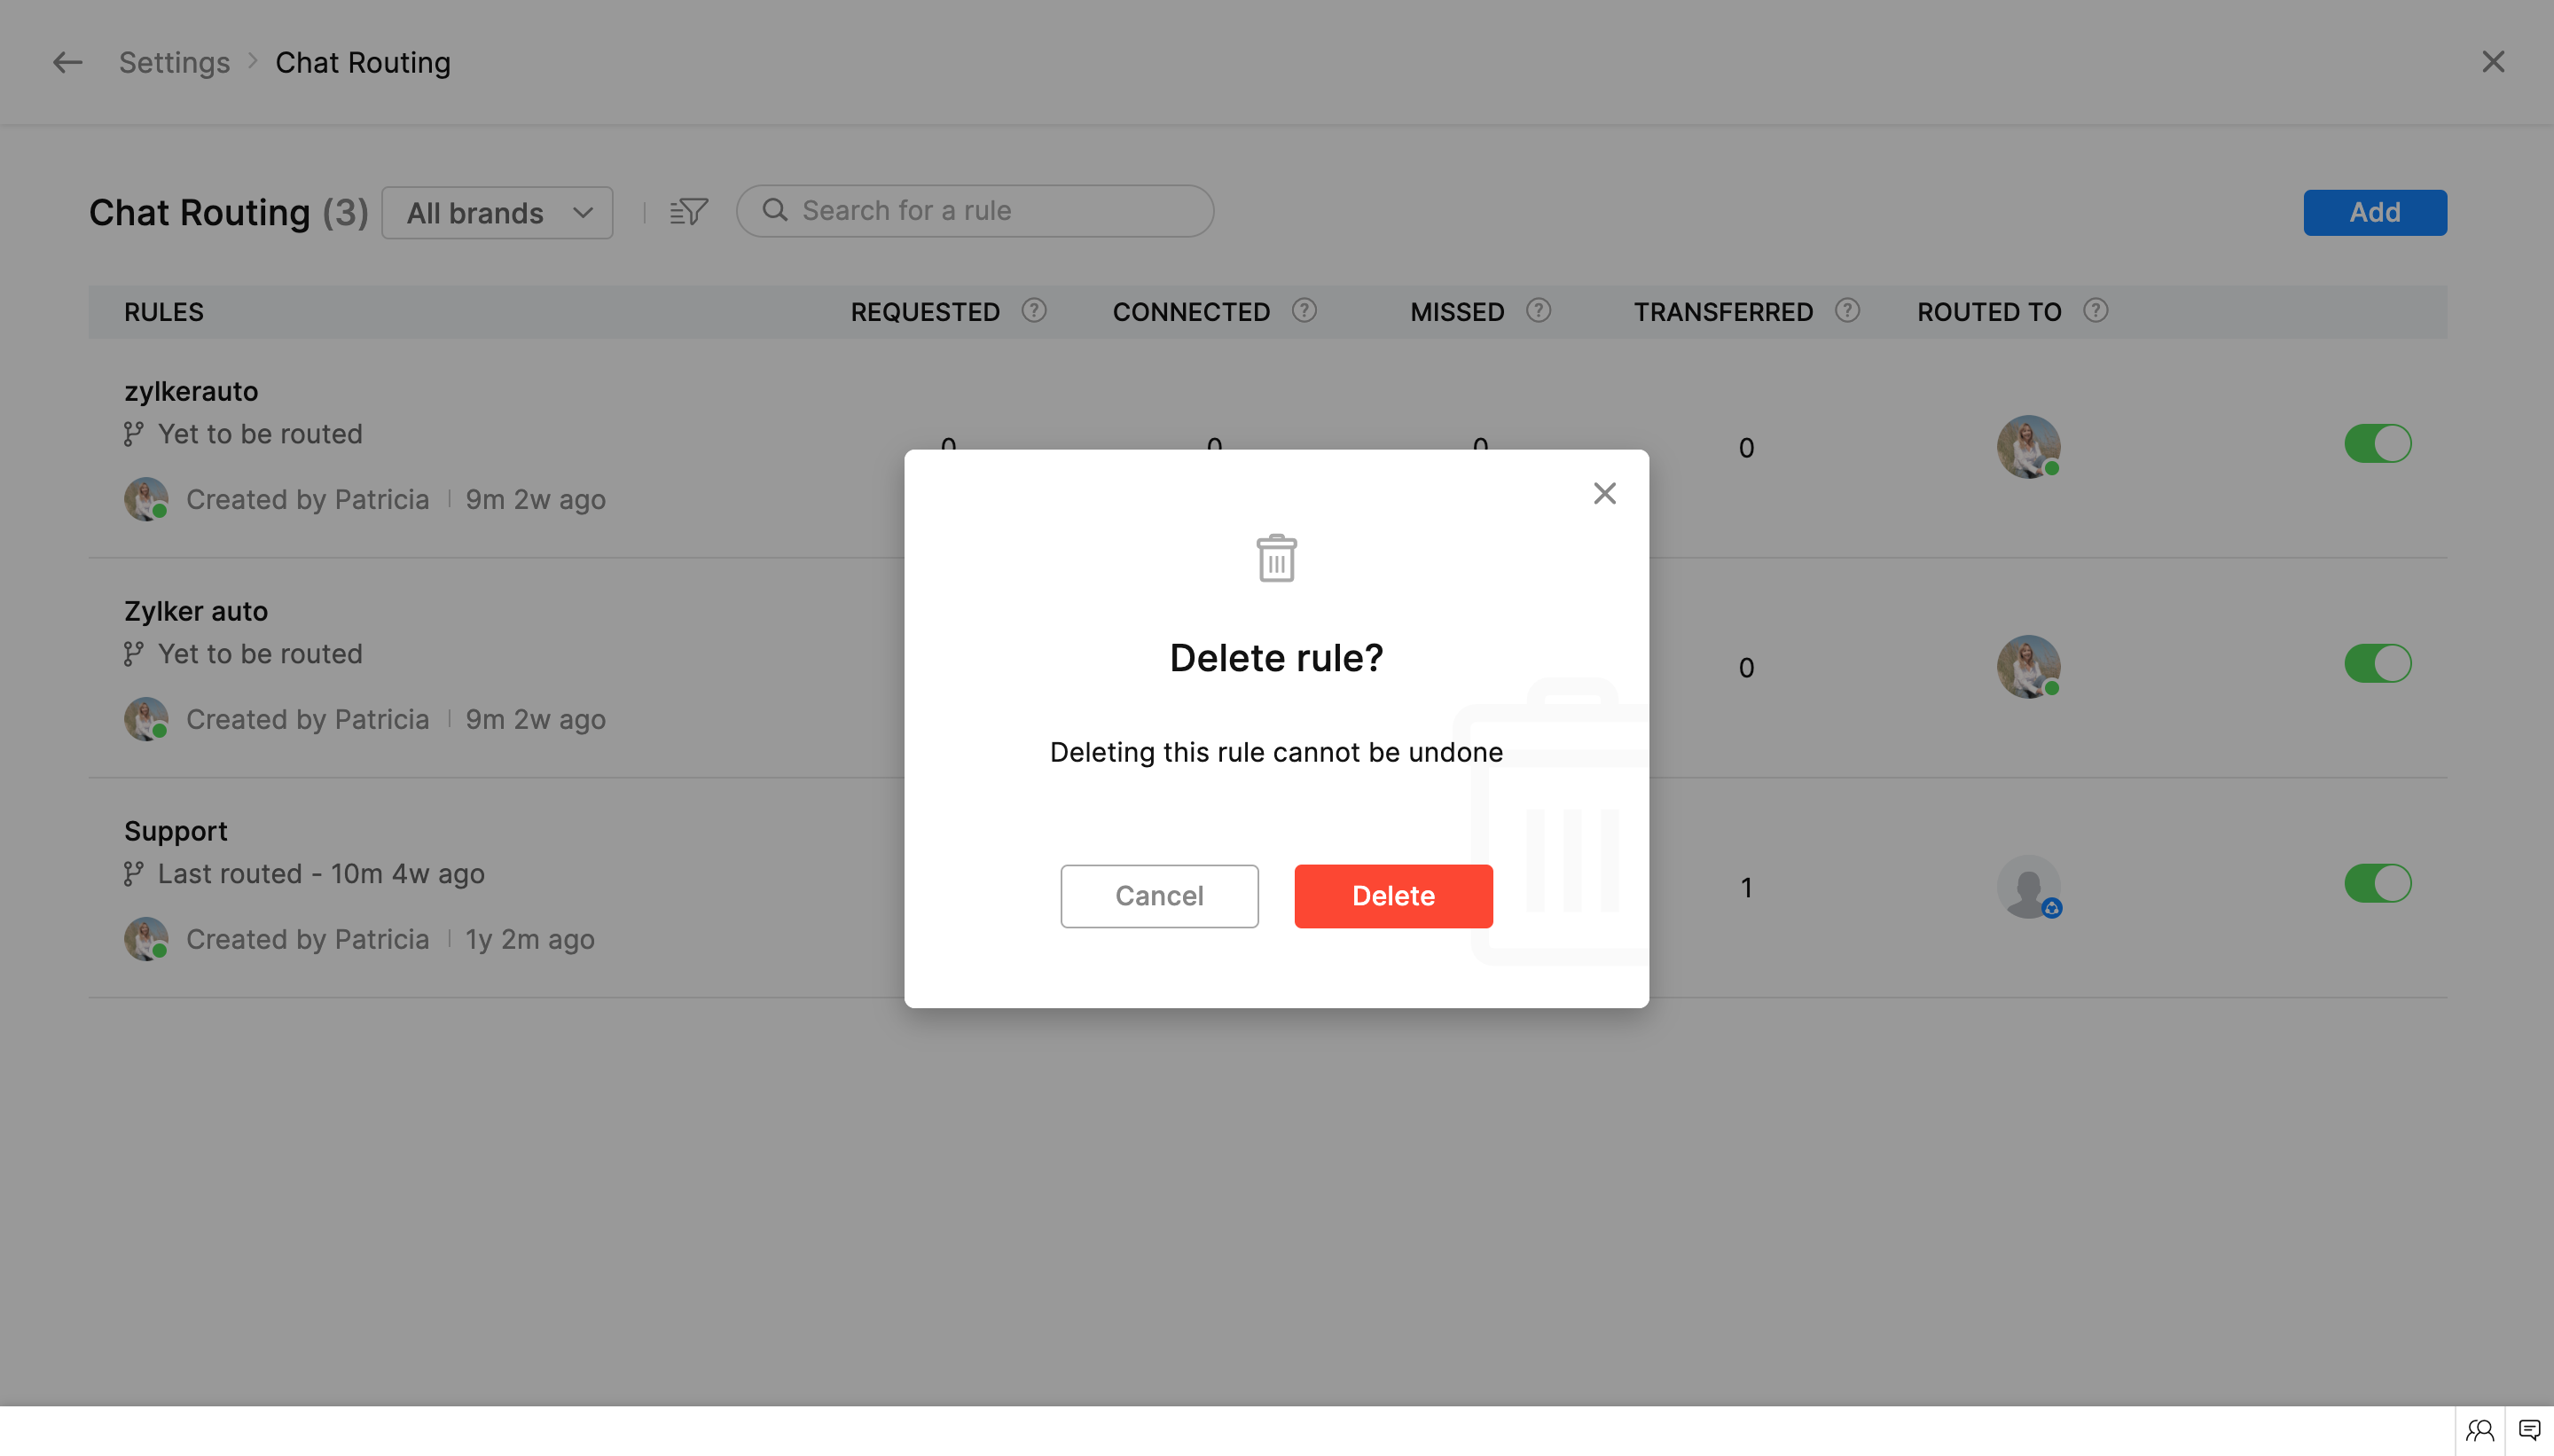Turn off the Support rule toggle
Image resolution: width=2554 pixels, height=1456 pixels.
click(2377, 884)
